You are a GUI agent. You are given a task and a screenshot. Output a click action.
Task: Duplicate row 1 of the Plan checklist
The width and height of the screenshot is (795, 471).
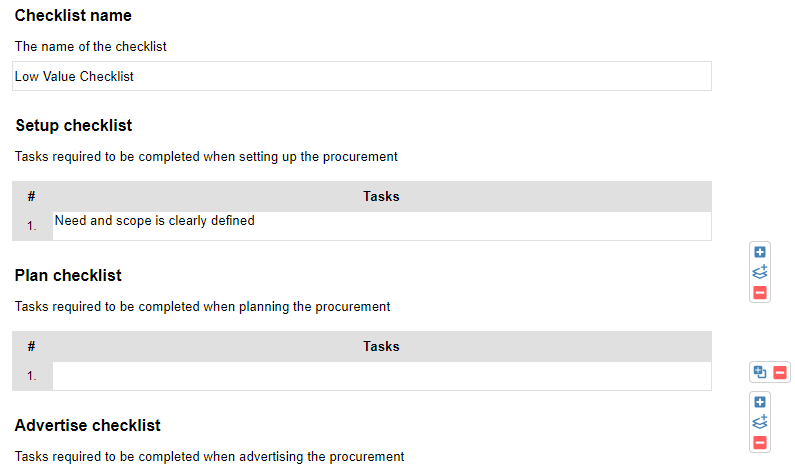tap(760, 372)
